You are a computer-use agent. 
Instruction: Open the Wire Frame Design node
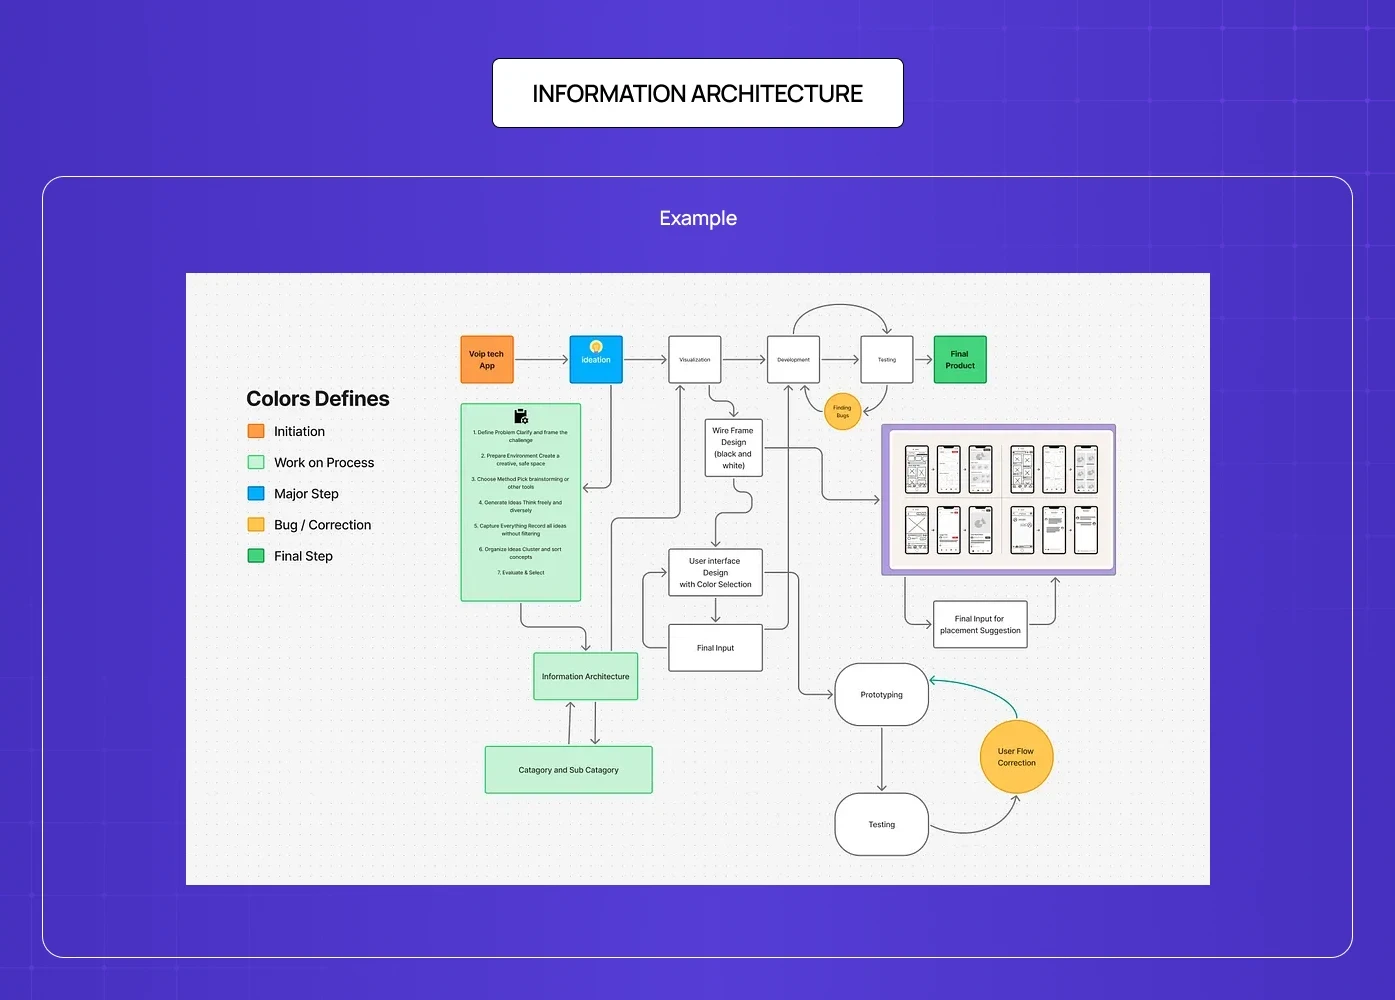point(733,447)
